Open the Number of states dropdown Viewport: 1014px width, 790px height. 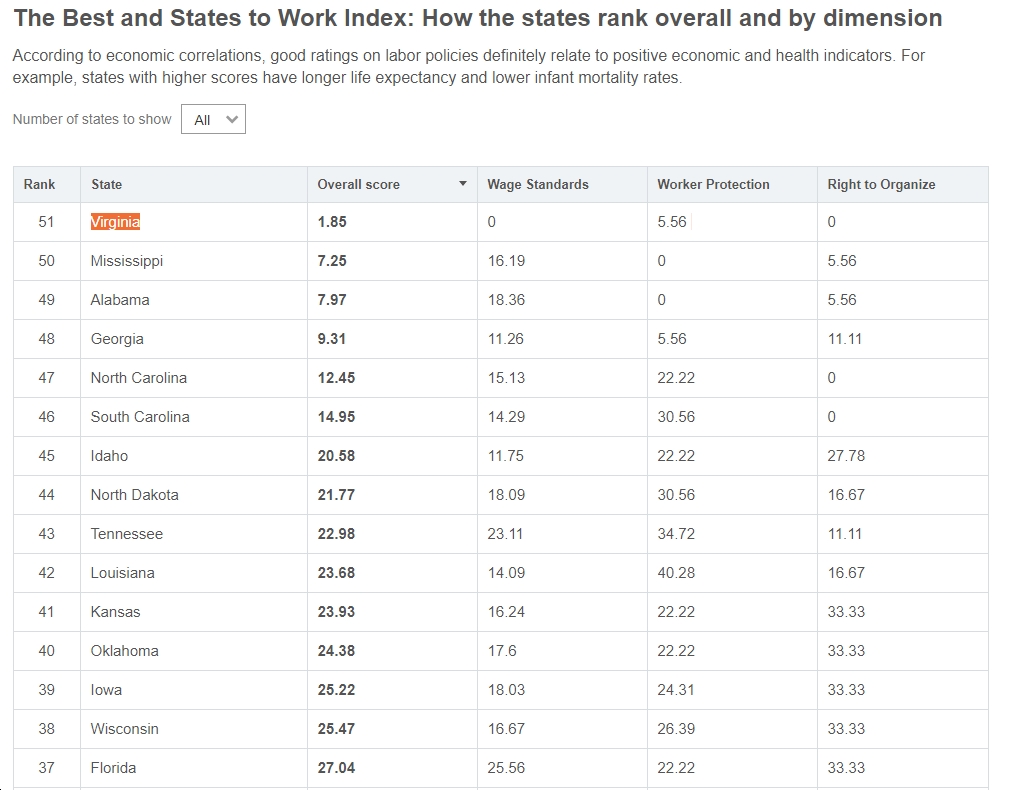point(213,120)
